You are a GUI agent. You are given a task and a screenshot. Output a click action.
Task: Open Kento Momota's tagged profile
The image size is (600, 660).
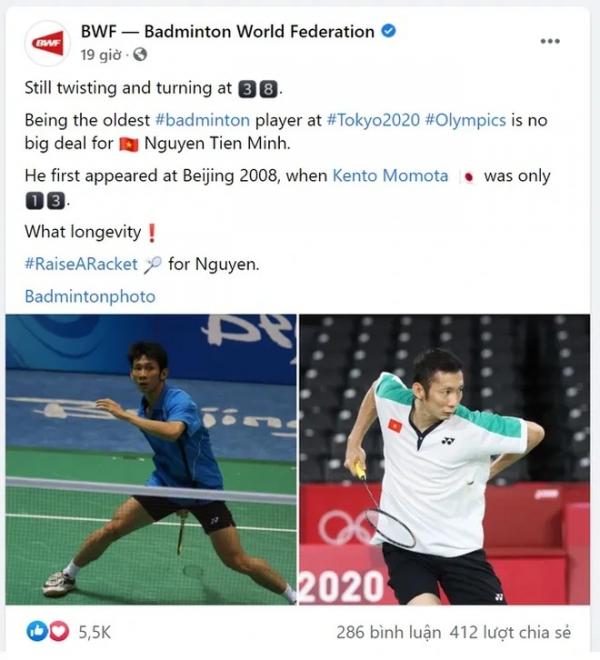[x=390, y=176]
